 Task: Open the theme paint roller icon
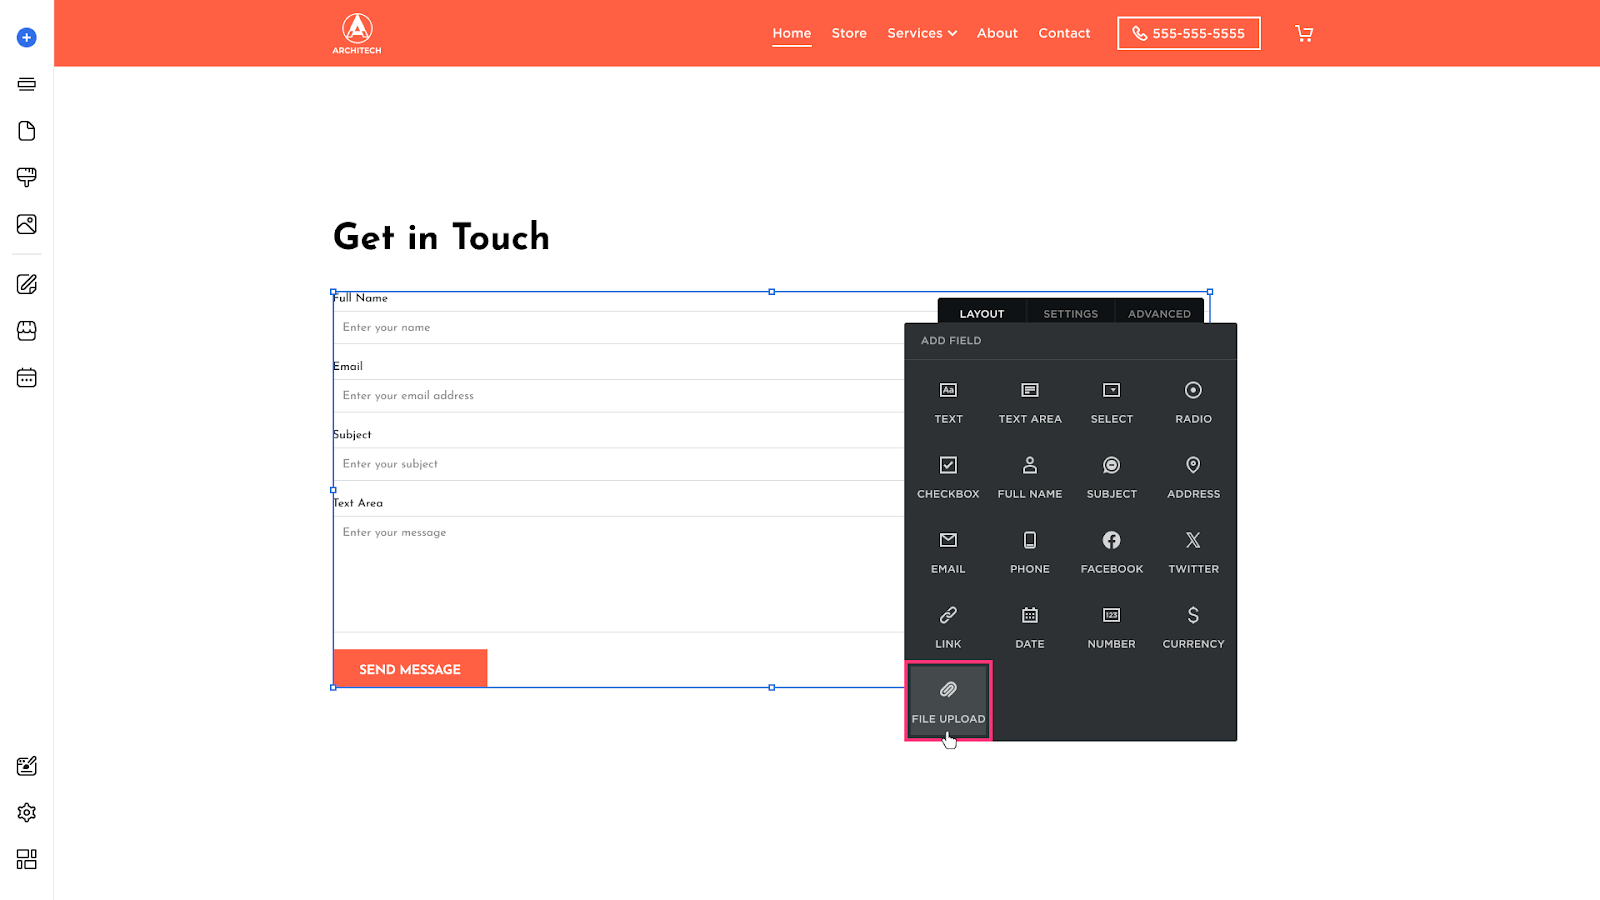coord(27,177)
